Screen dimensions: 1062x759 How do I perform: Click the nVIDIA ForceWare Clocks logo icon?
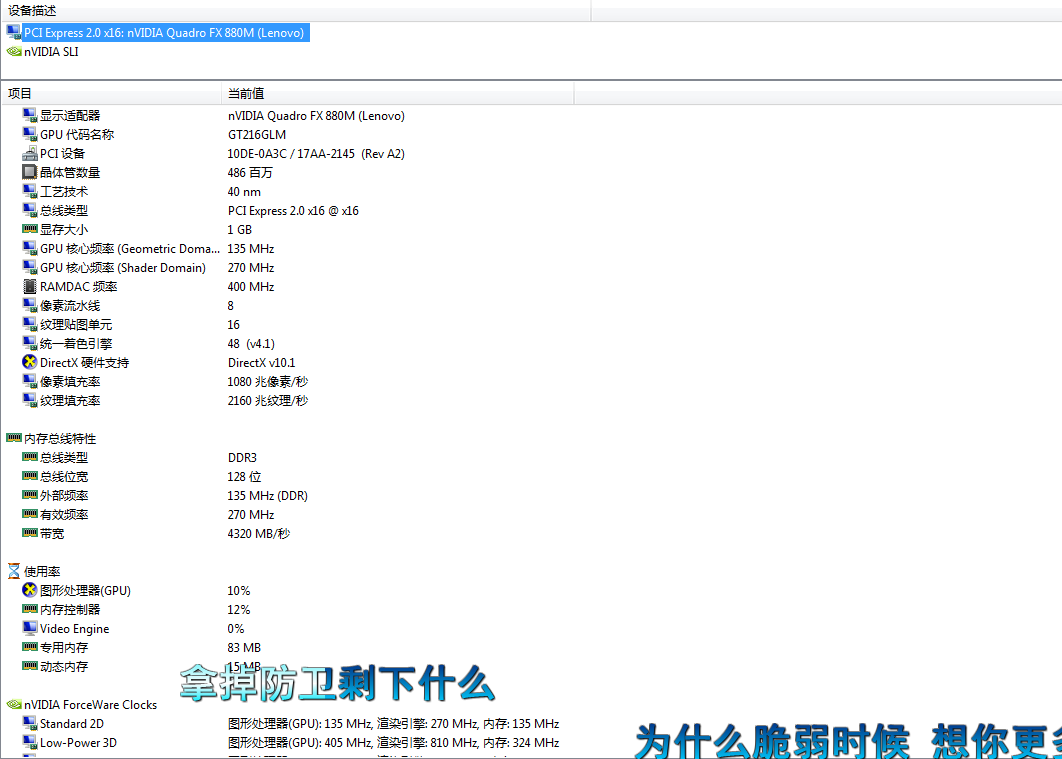click(x=13, y=705)
